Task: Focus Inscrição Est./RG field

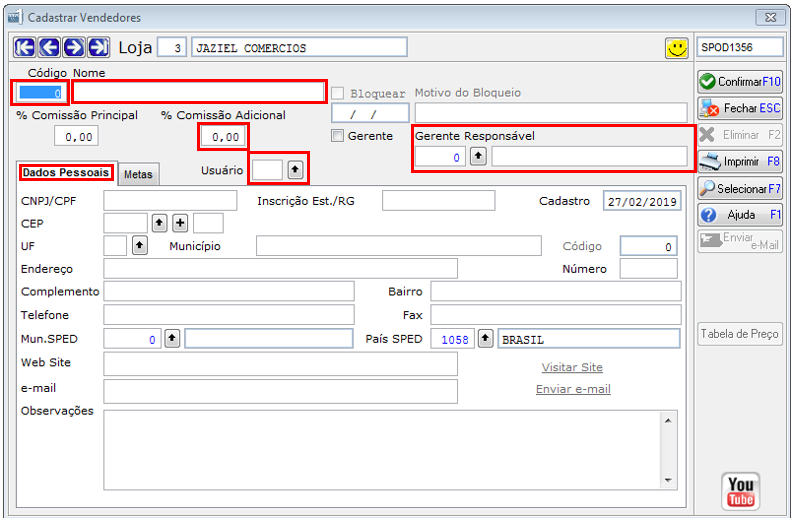Action: [438, 201]
